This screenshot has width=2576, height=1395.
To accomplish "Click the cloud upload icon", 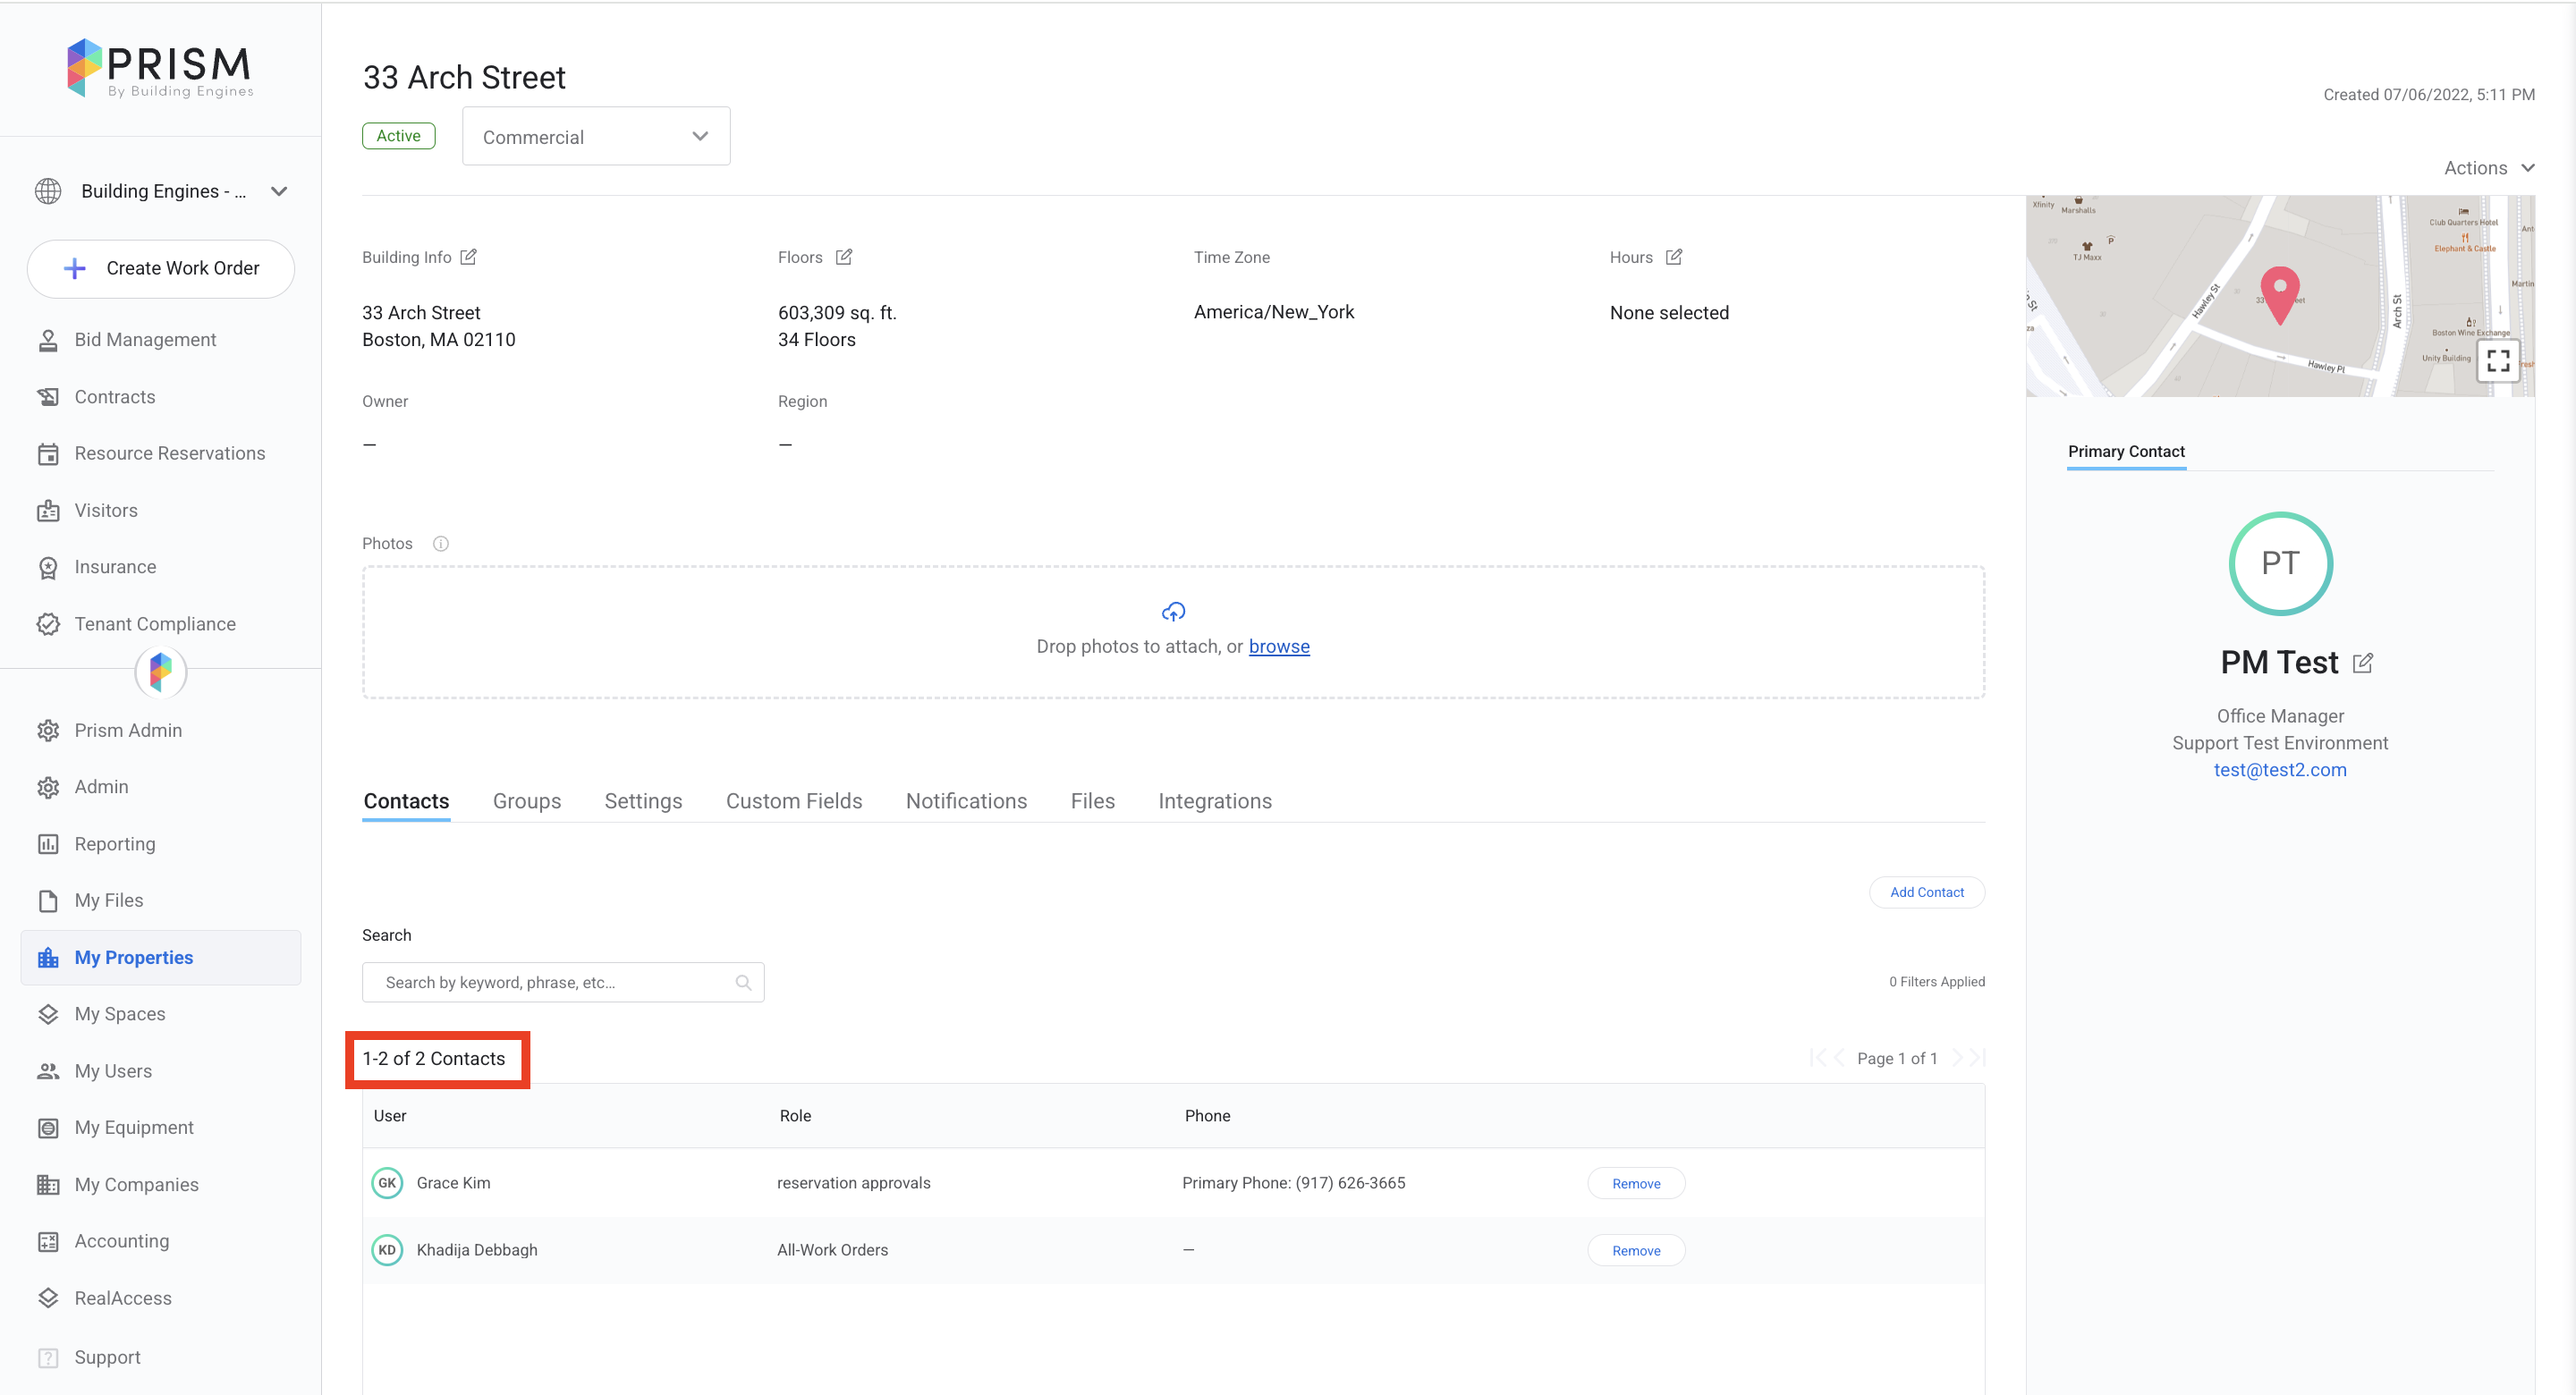I will [1173, 611].
